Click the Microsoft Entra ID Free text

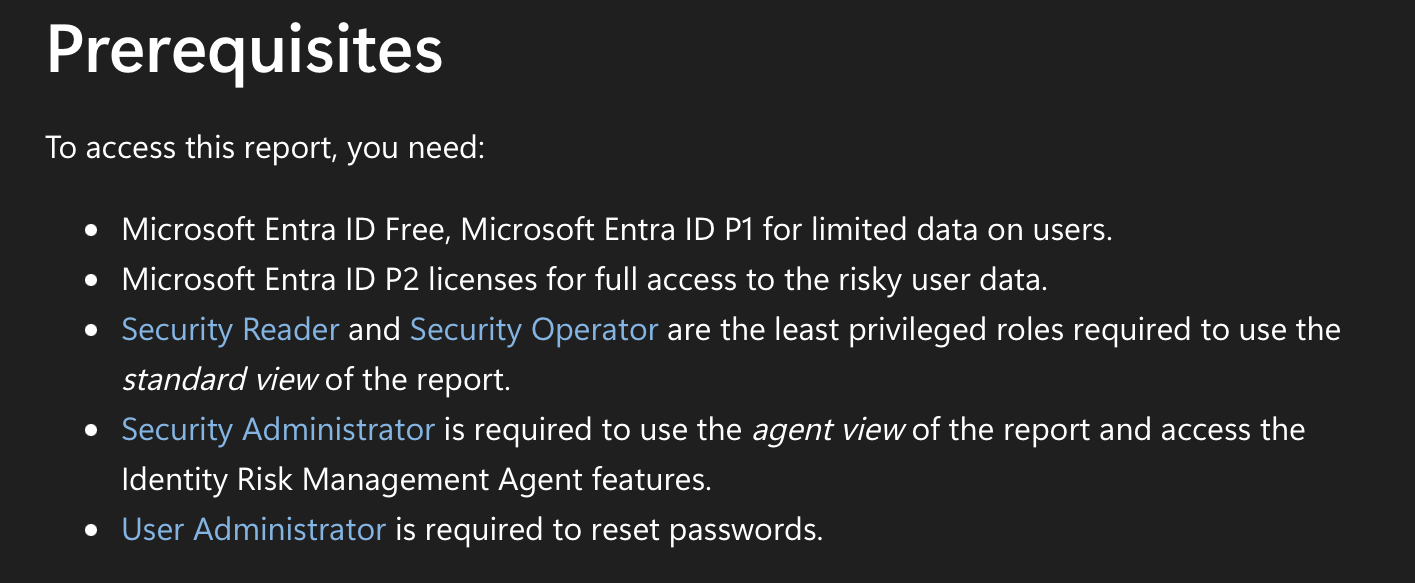283,229
